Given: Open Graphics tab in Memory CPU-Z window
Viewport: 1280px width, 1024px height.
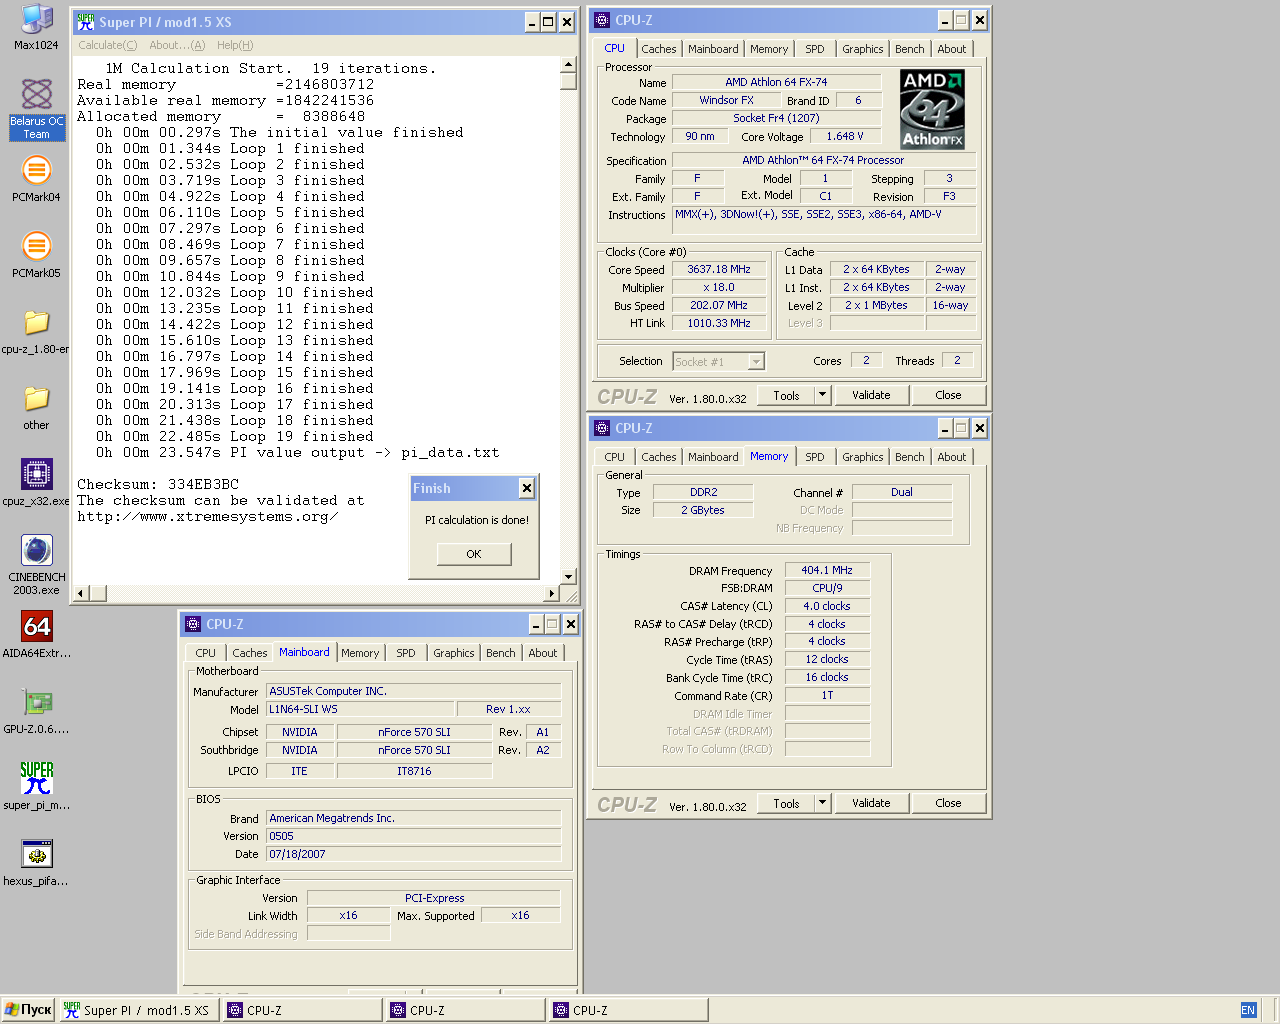Looking at the screenshot, I should [x=863, y=457].
